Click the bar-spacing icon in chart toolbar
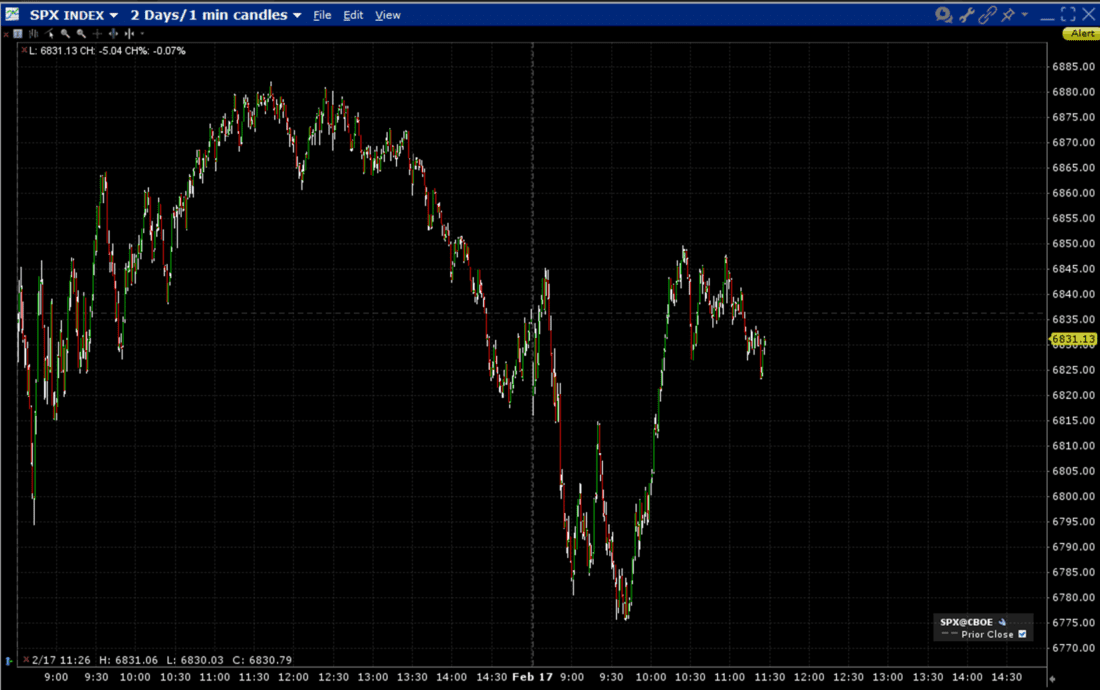Screen dimensions: 1100x690 coord(113,33)
